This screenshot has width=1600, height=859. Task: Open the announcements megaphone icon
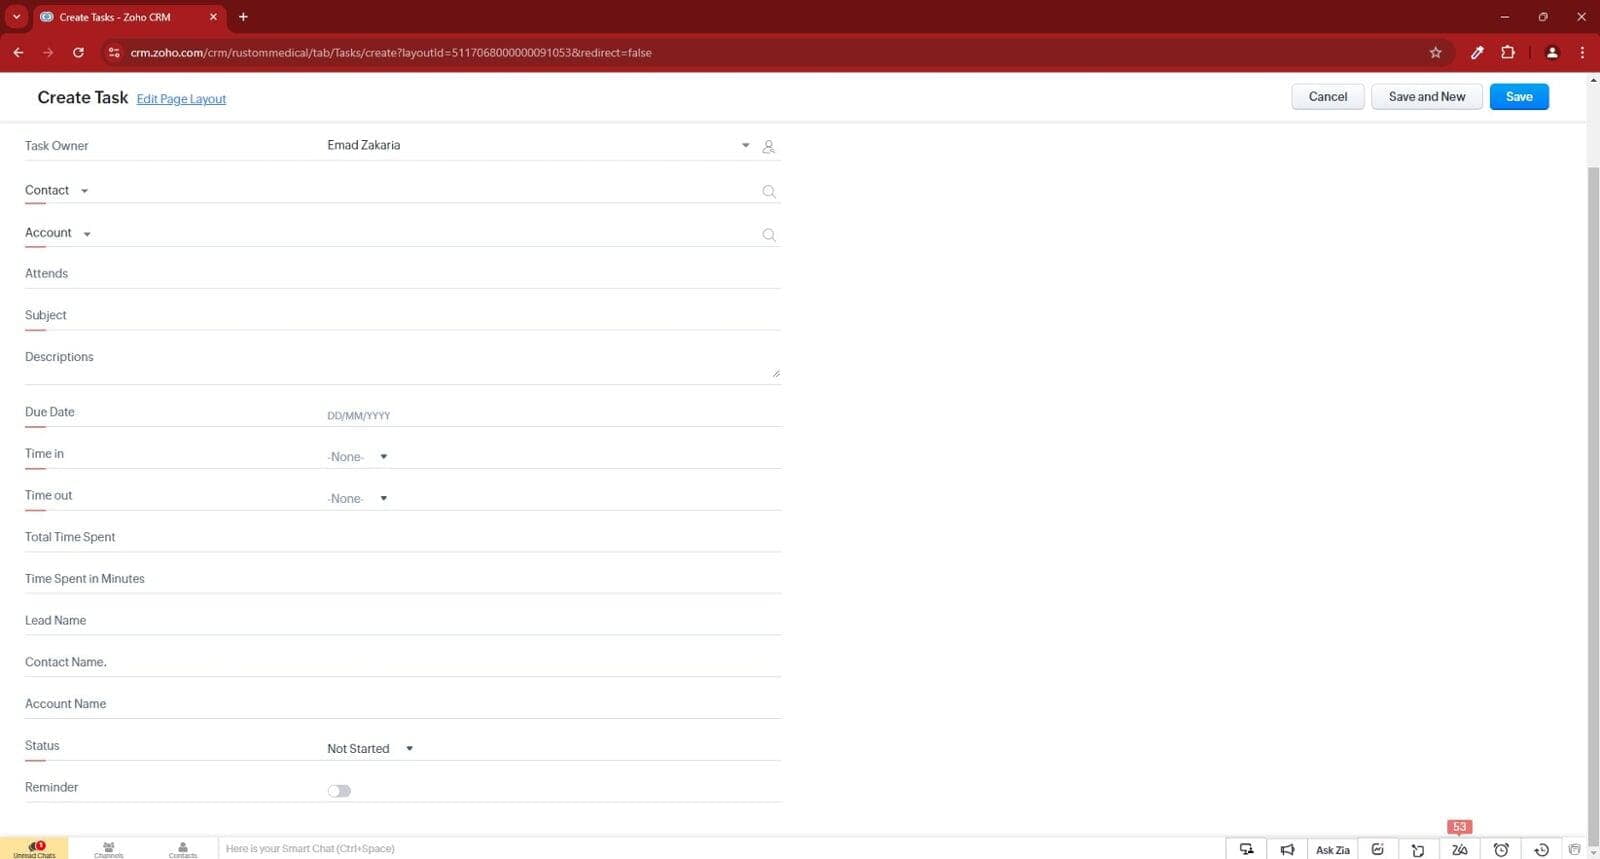tap(1287, 849)
